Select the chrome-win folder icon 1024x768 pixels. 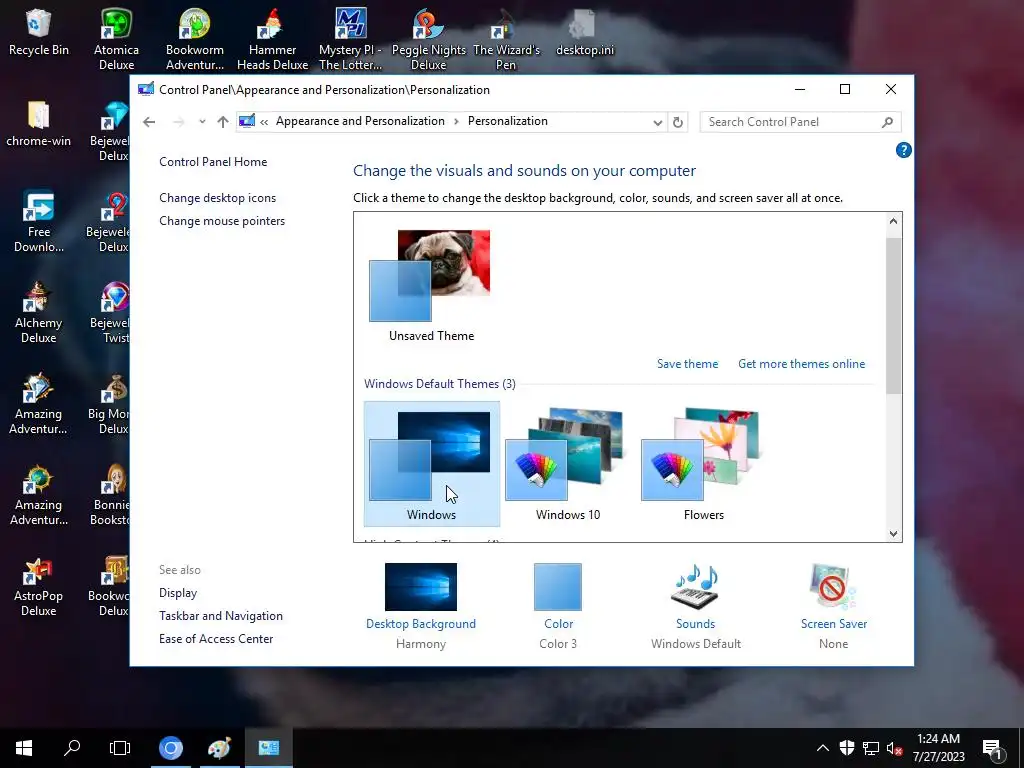point(39,123)
